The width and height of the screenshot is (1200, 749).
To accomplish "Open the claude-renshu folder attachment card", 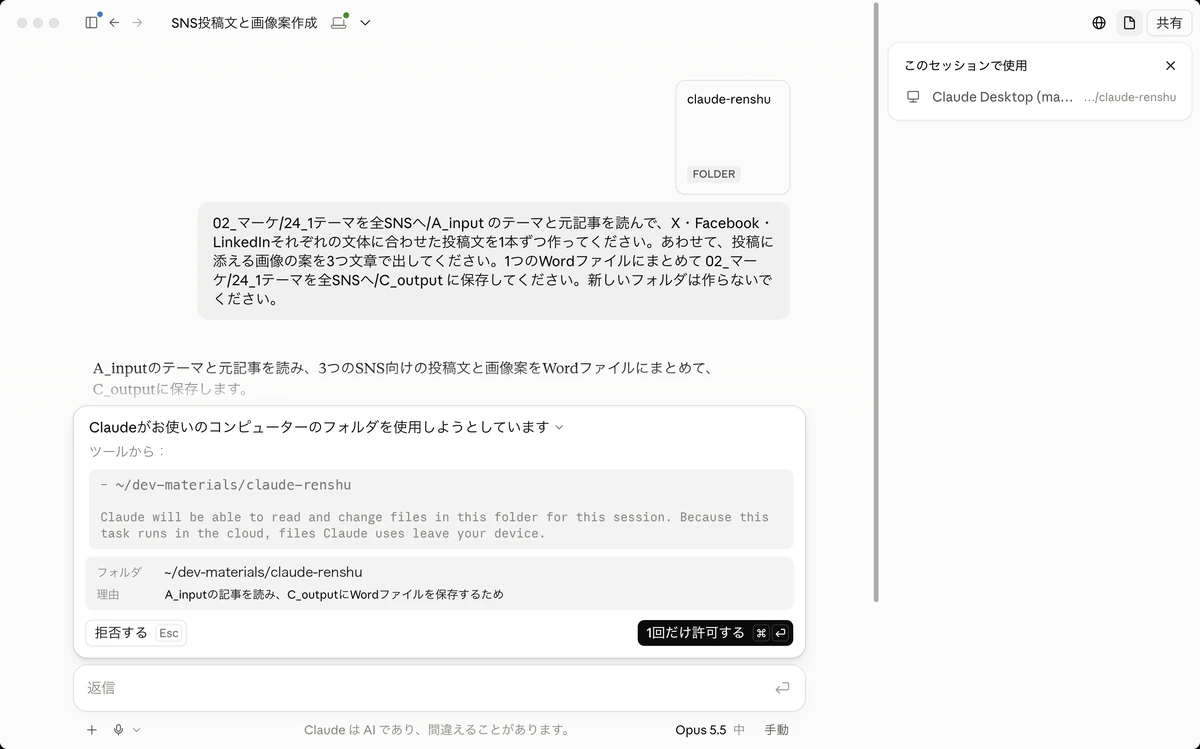I will (x=732, y=137).
